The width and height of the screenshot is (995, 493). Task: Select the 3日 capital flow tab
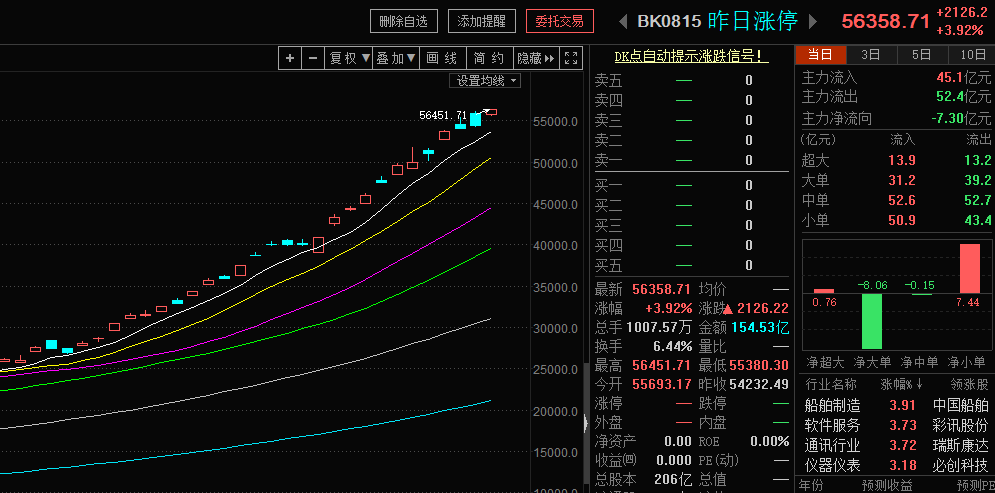(870, 54)
